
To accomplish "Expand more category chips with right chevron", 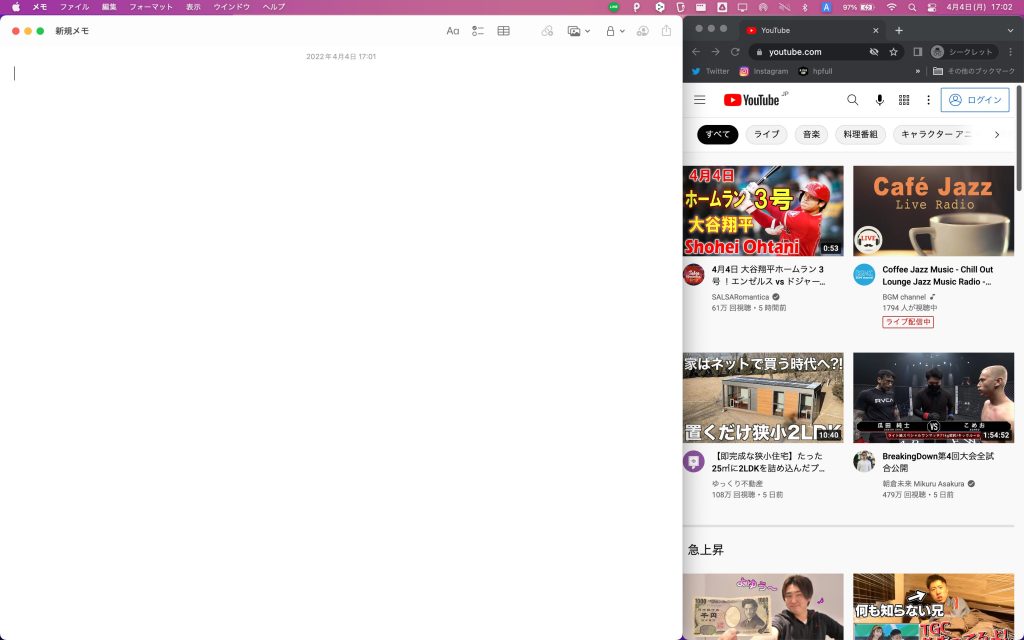I will tap(997, 134).
